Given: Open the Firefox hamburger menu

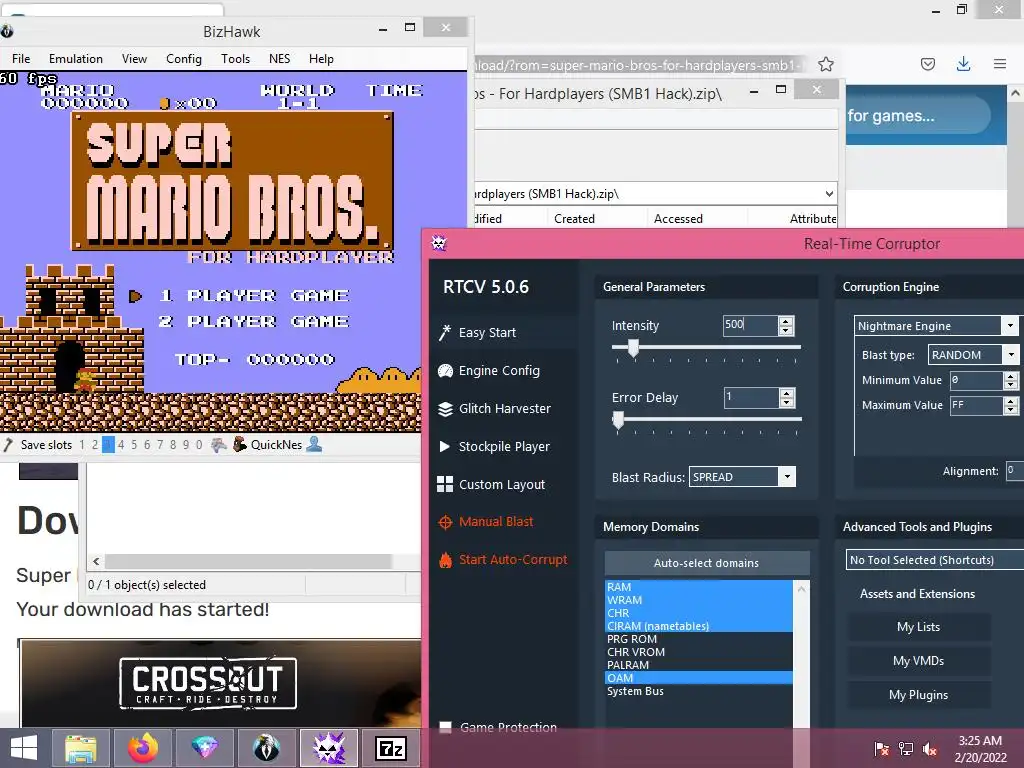Looking at the screenshot, I should click(x=1000, y=63).
